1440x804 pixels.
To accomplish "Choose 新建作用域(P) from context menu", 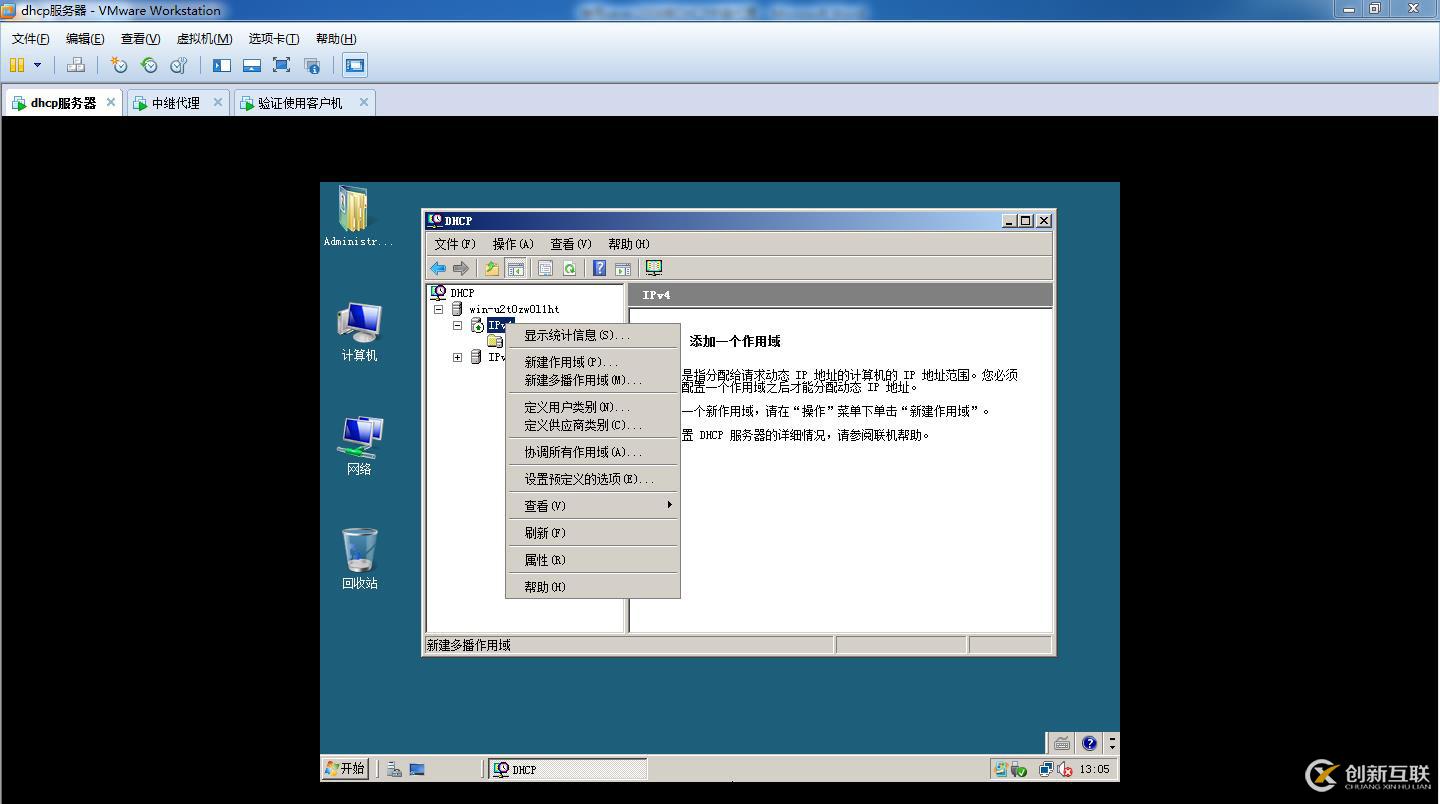I will coord(593,362).
